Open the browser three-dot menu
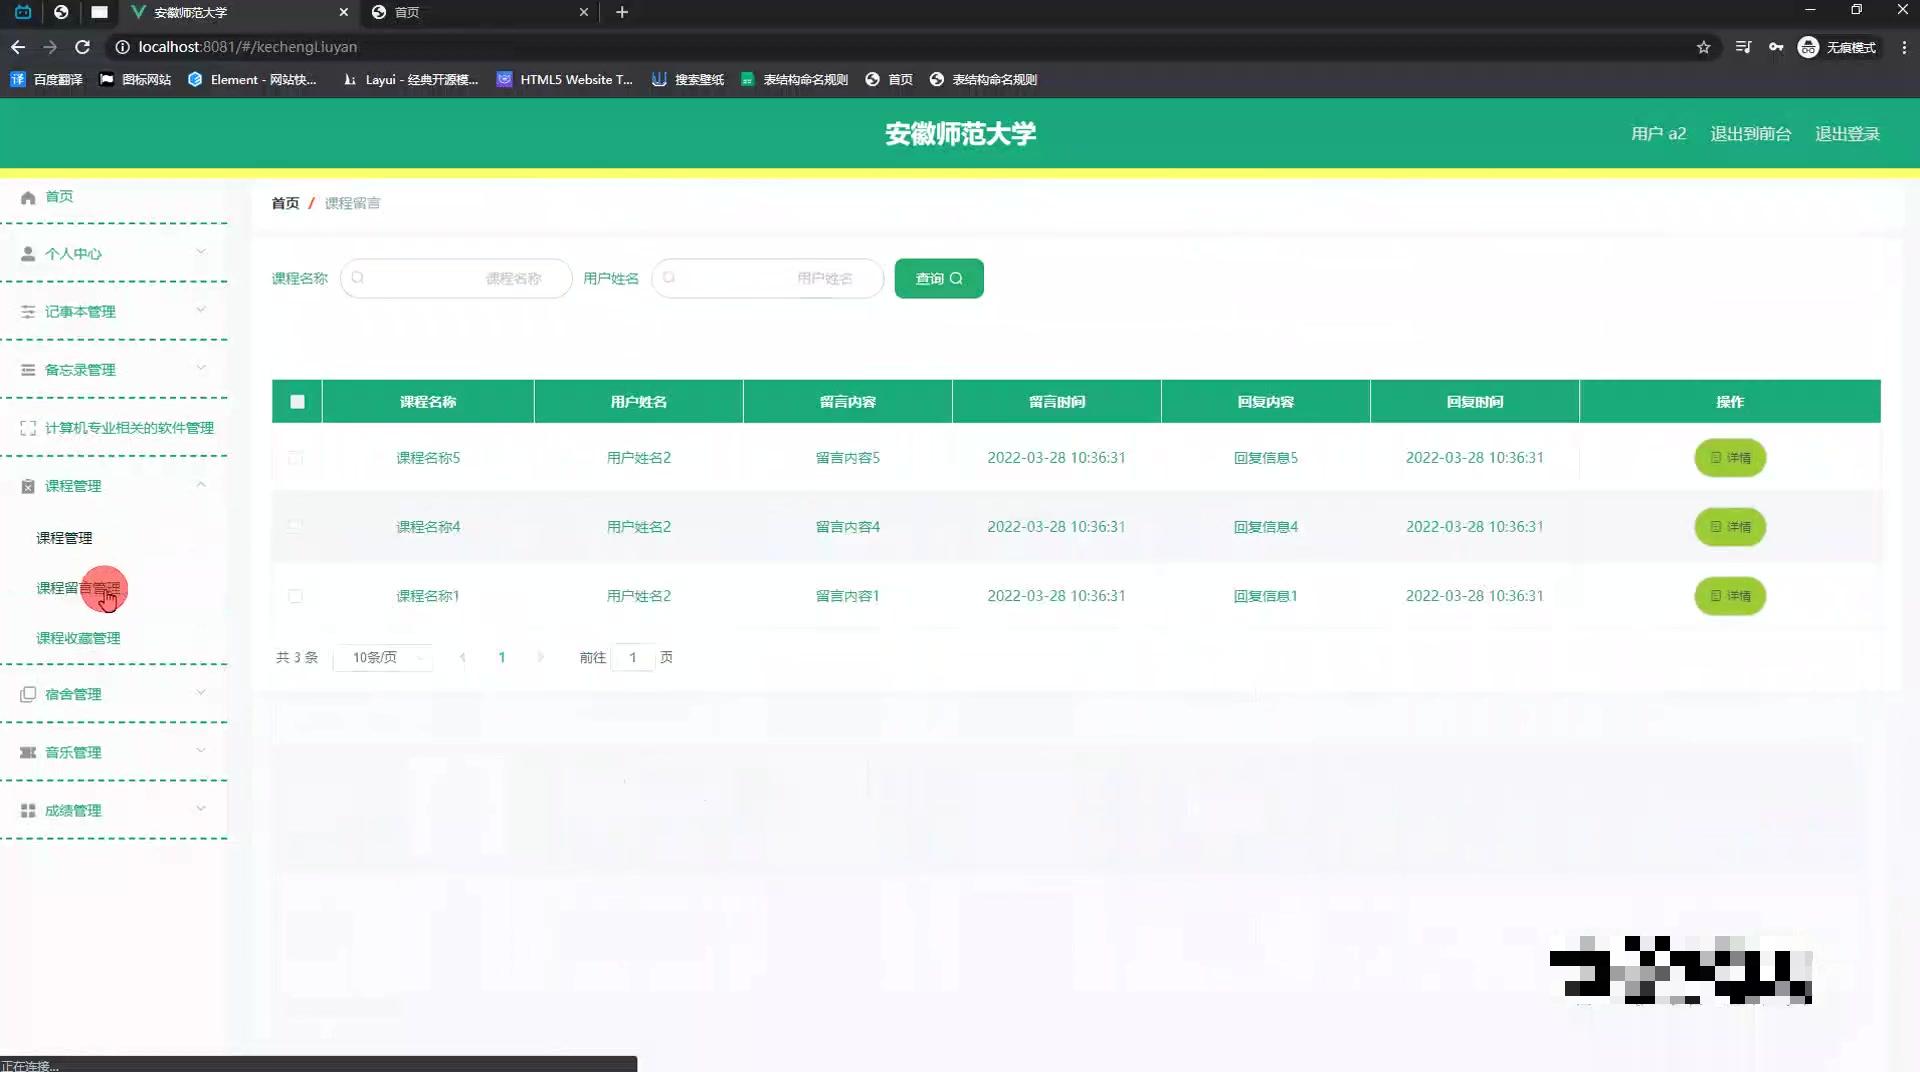Viewport: 1920px width, 1072px height. [x=1904, y=47]
